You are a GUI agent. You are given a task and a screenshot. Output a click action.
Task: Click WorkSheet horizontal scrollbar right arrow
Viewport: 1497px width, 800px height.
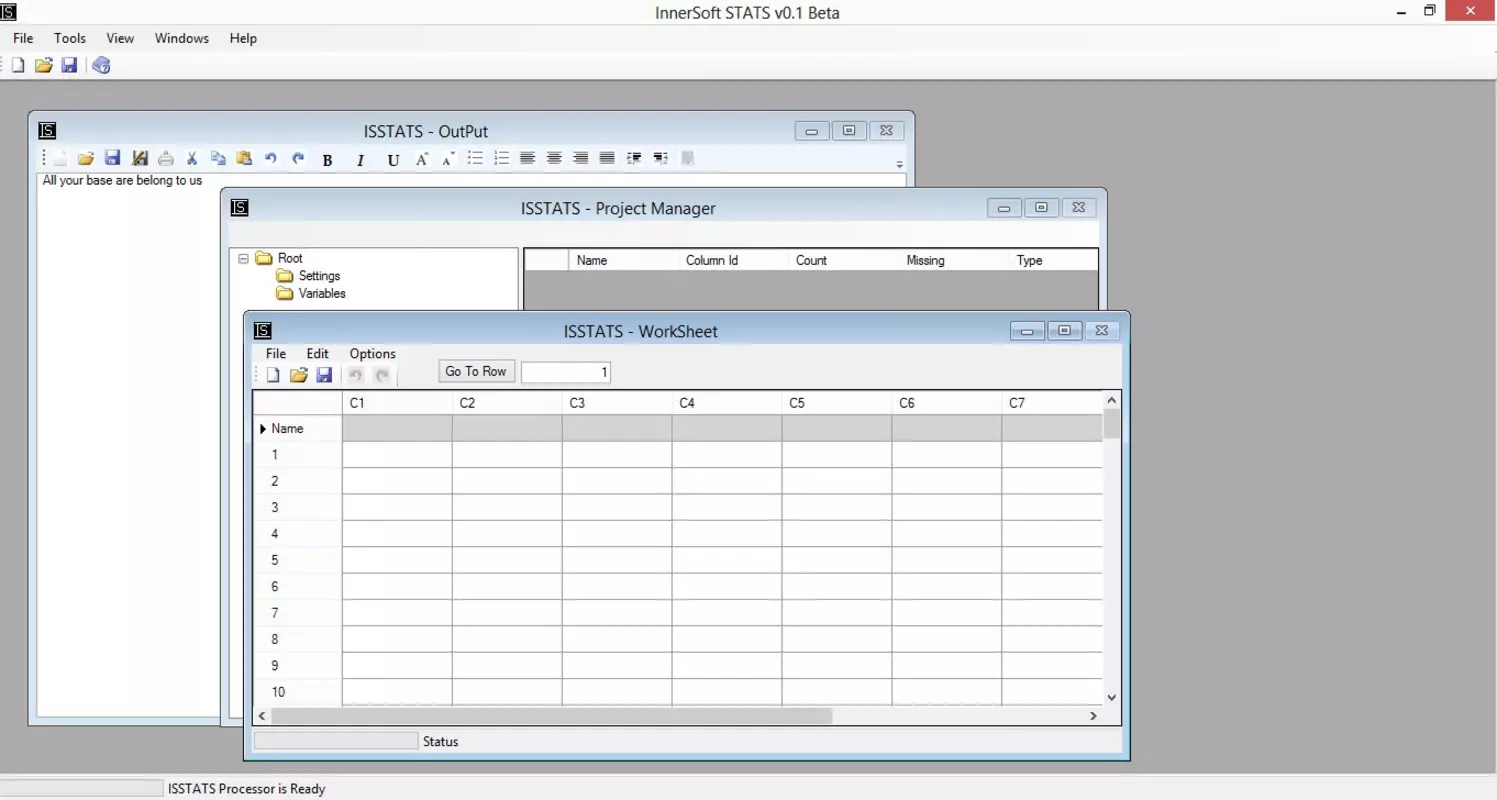tap(1093, 716)
